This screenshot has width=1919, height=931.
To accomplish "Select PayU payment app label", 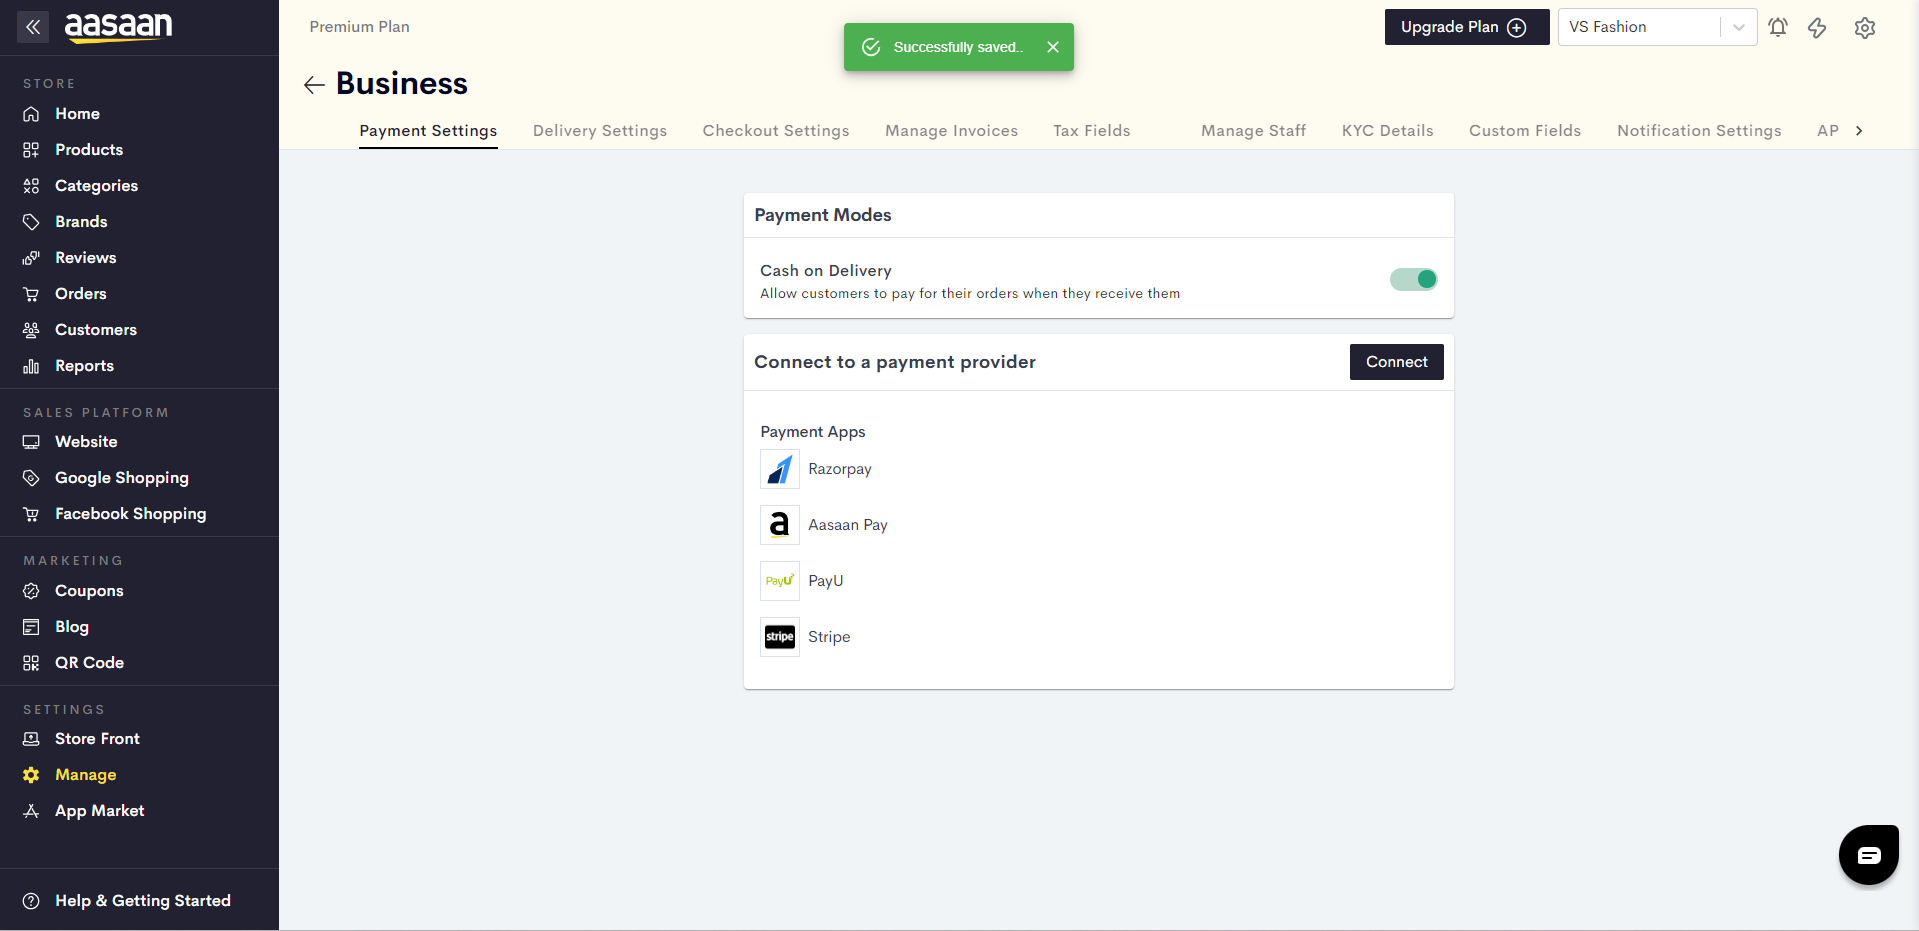I will click(826, 581).
